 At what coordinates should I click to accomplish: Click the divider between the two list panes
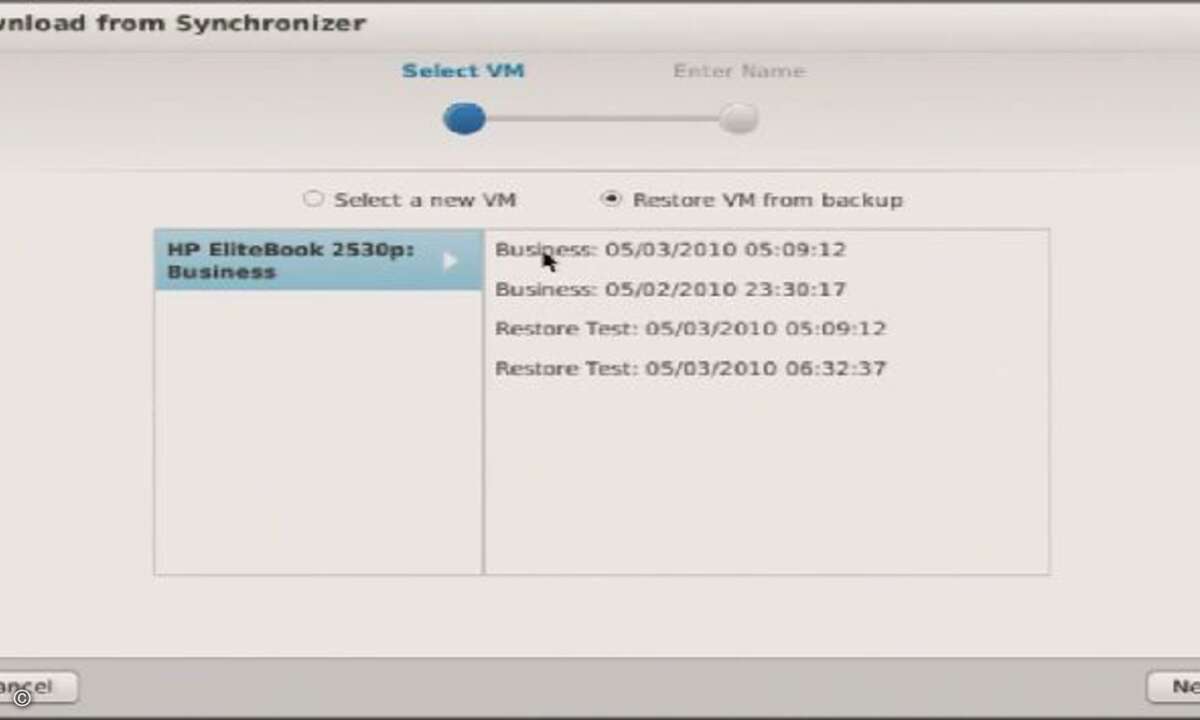pos(484,402)
